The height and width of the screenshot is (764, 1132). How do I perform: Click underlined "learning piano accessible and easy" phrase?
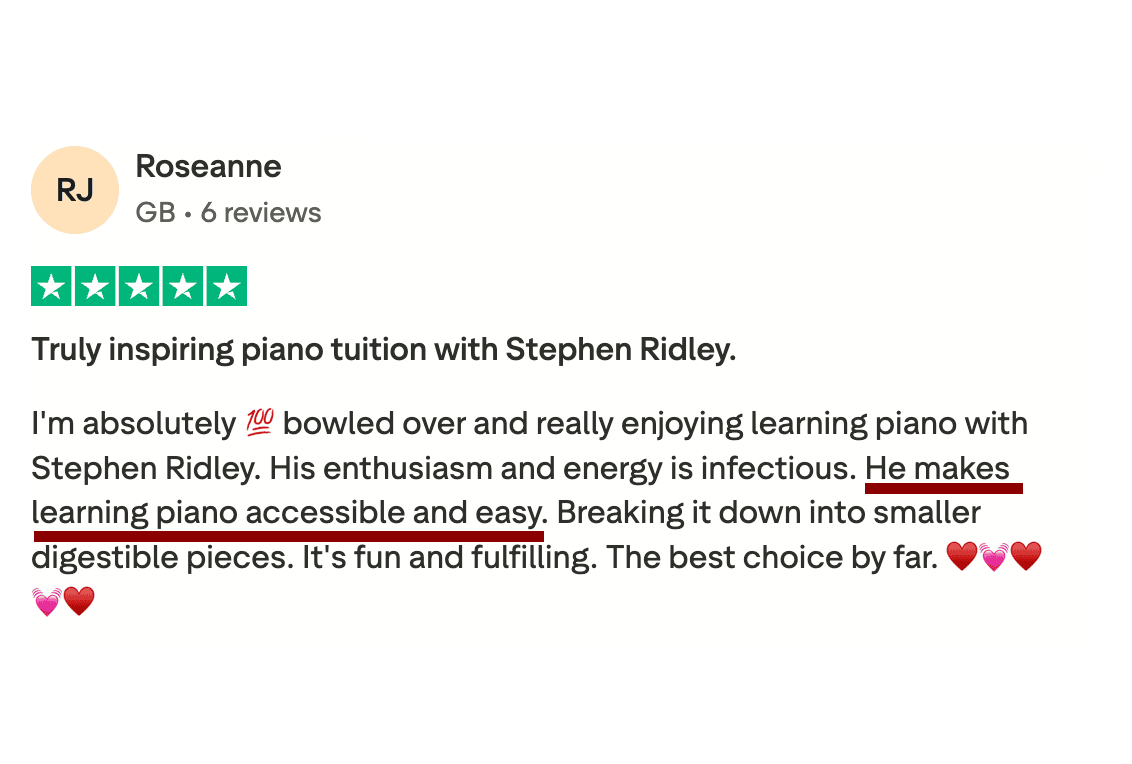tap(287, 513)
